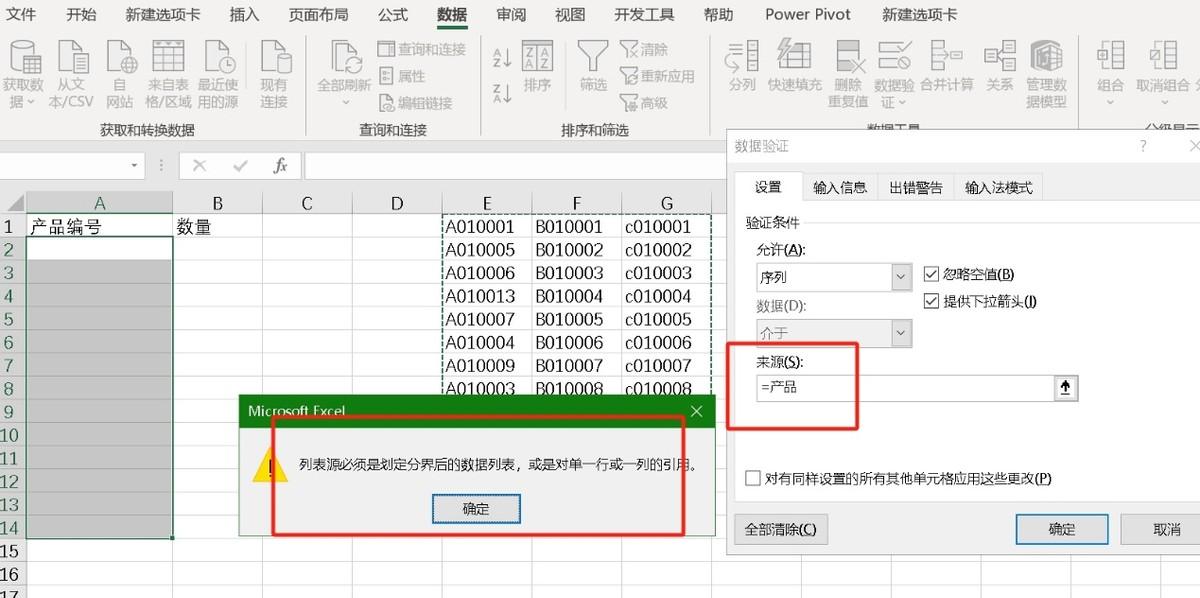Click 重新应用 filter icon
Screen dimensions: 1200x598
[656, 76]
